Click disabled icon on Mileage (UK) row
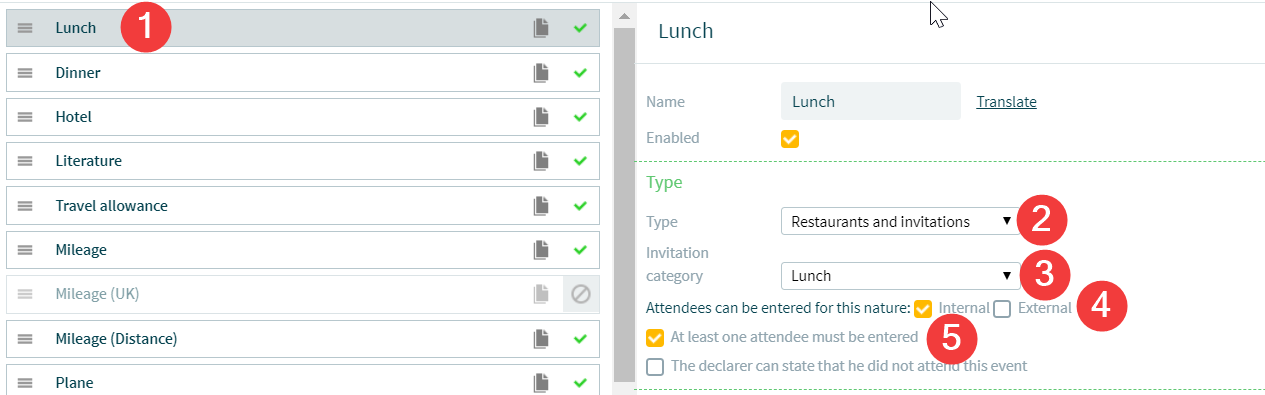 (580, 294)
